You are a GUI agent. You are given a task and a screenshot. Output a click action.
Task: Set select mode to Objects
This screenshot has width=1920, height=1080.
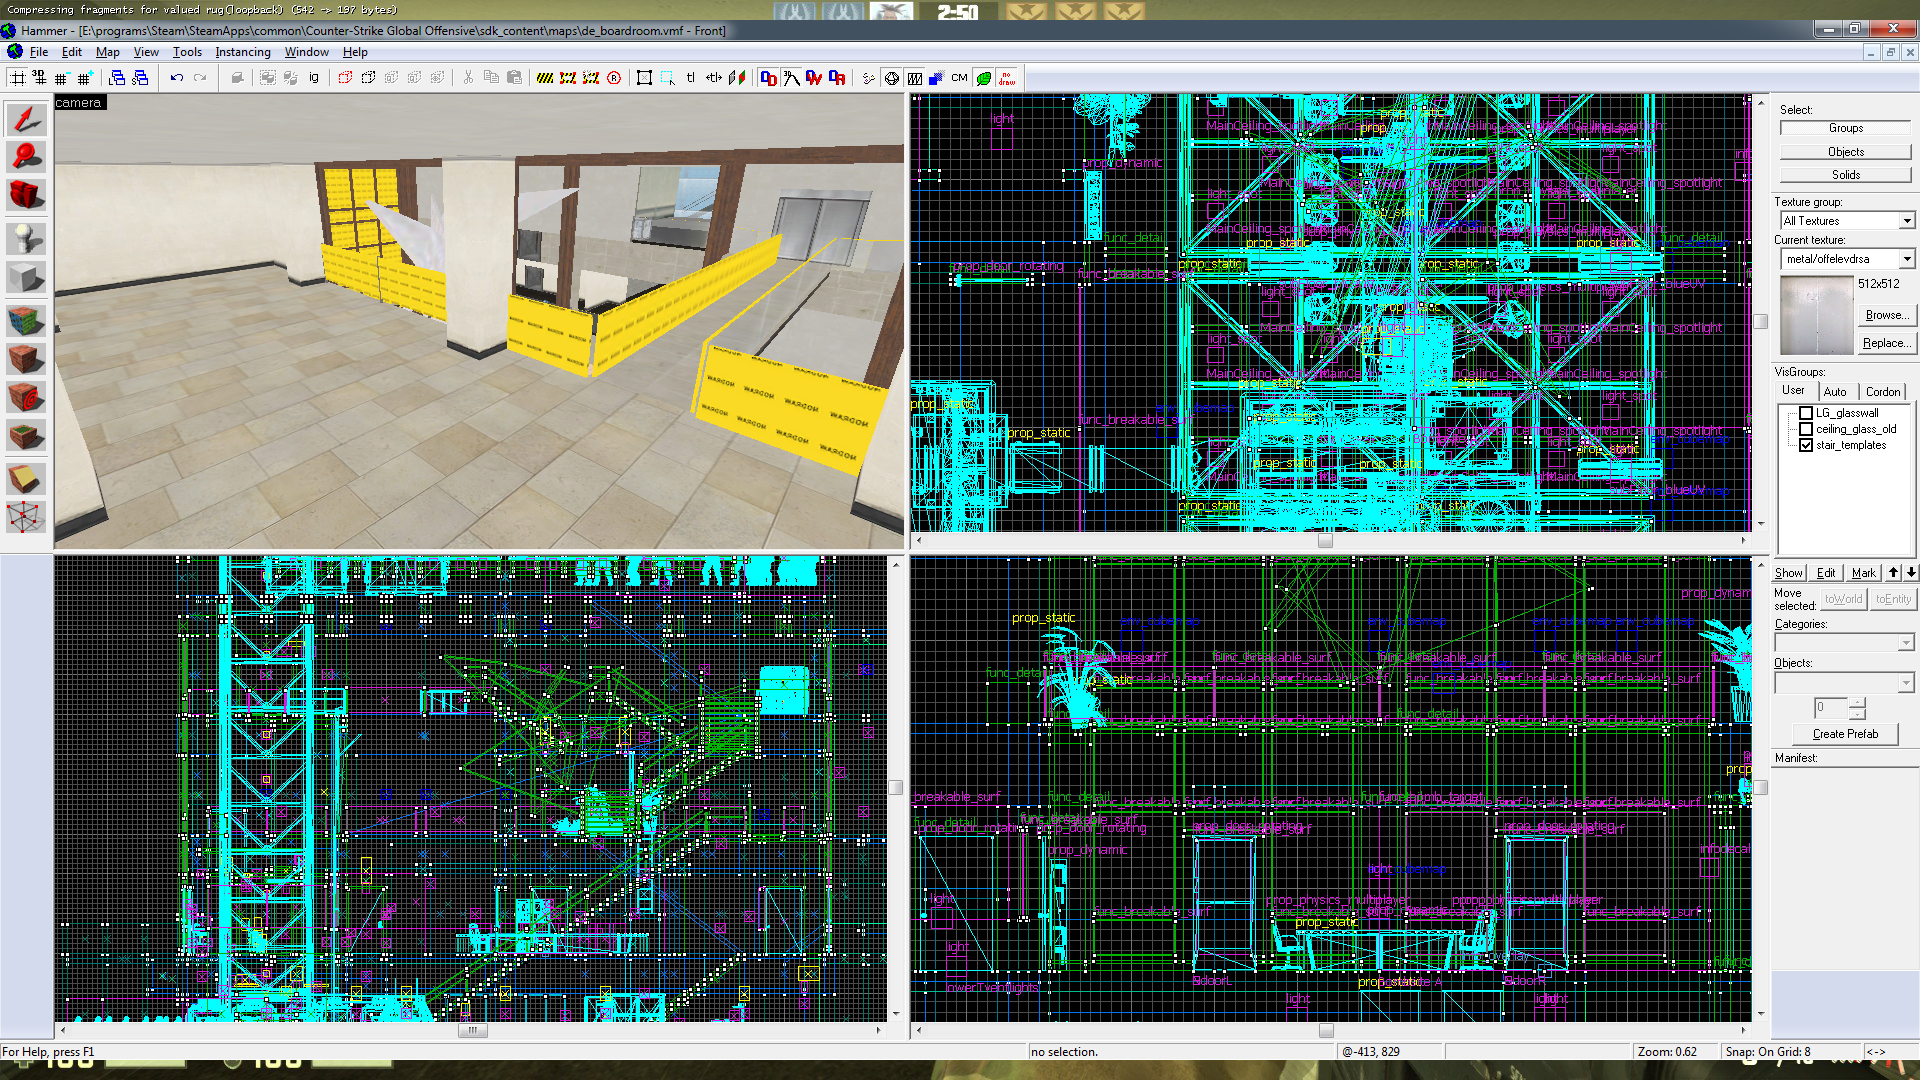(x=1845, y=152)
